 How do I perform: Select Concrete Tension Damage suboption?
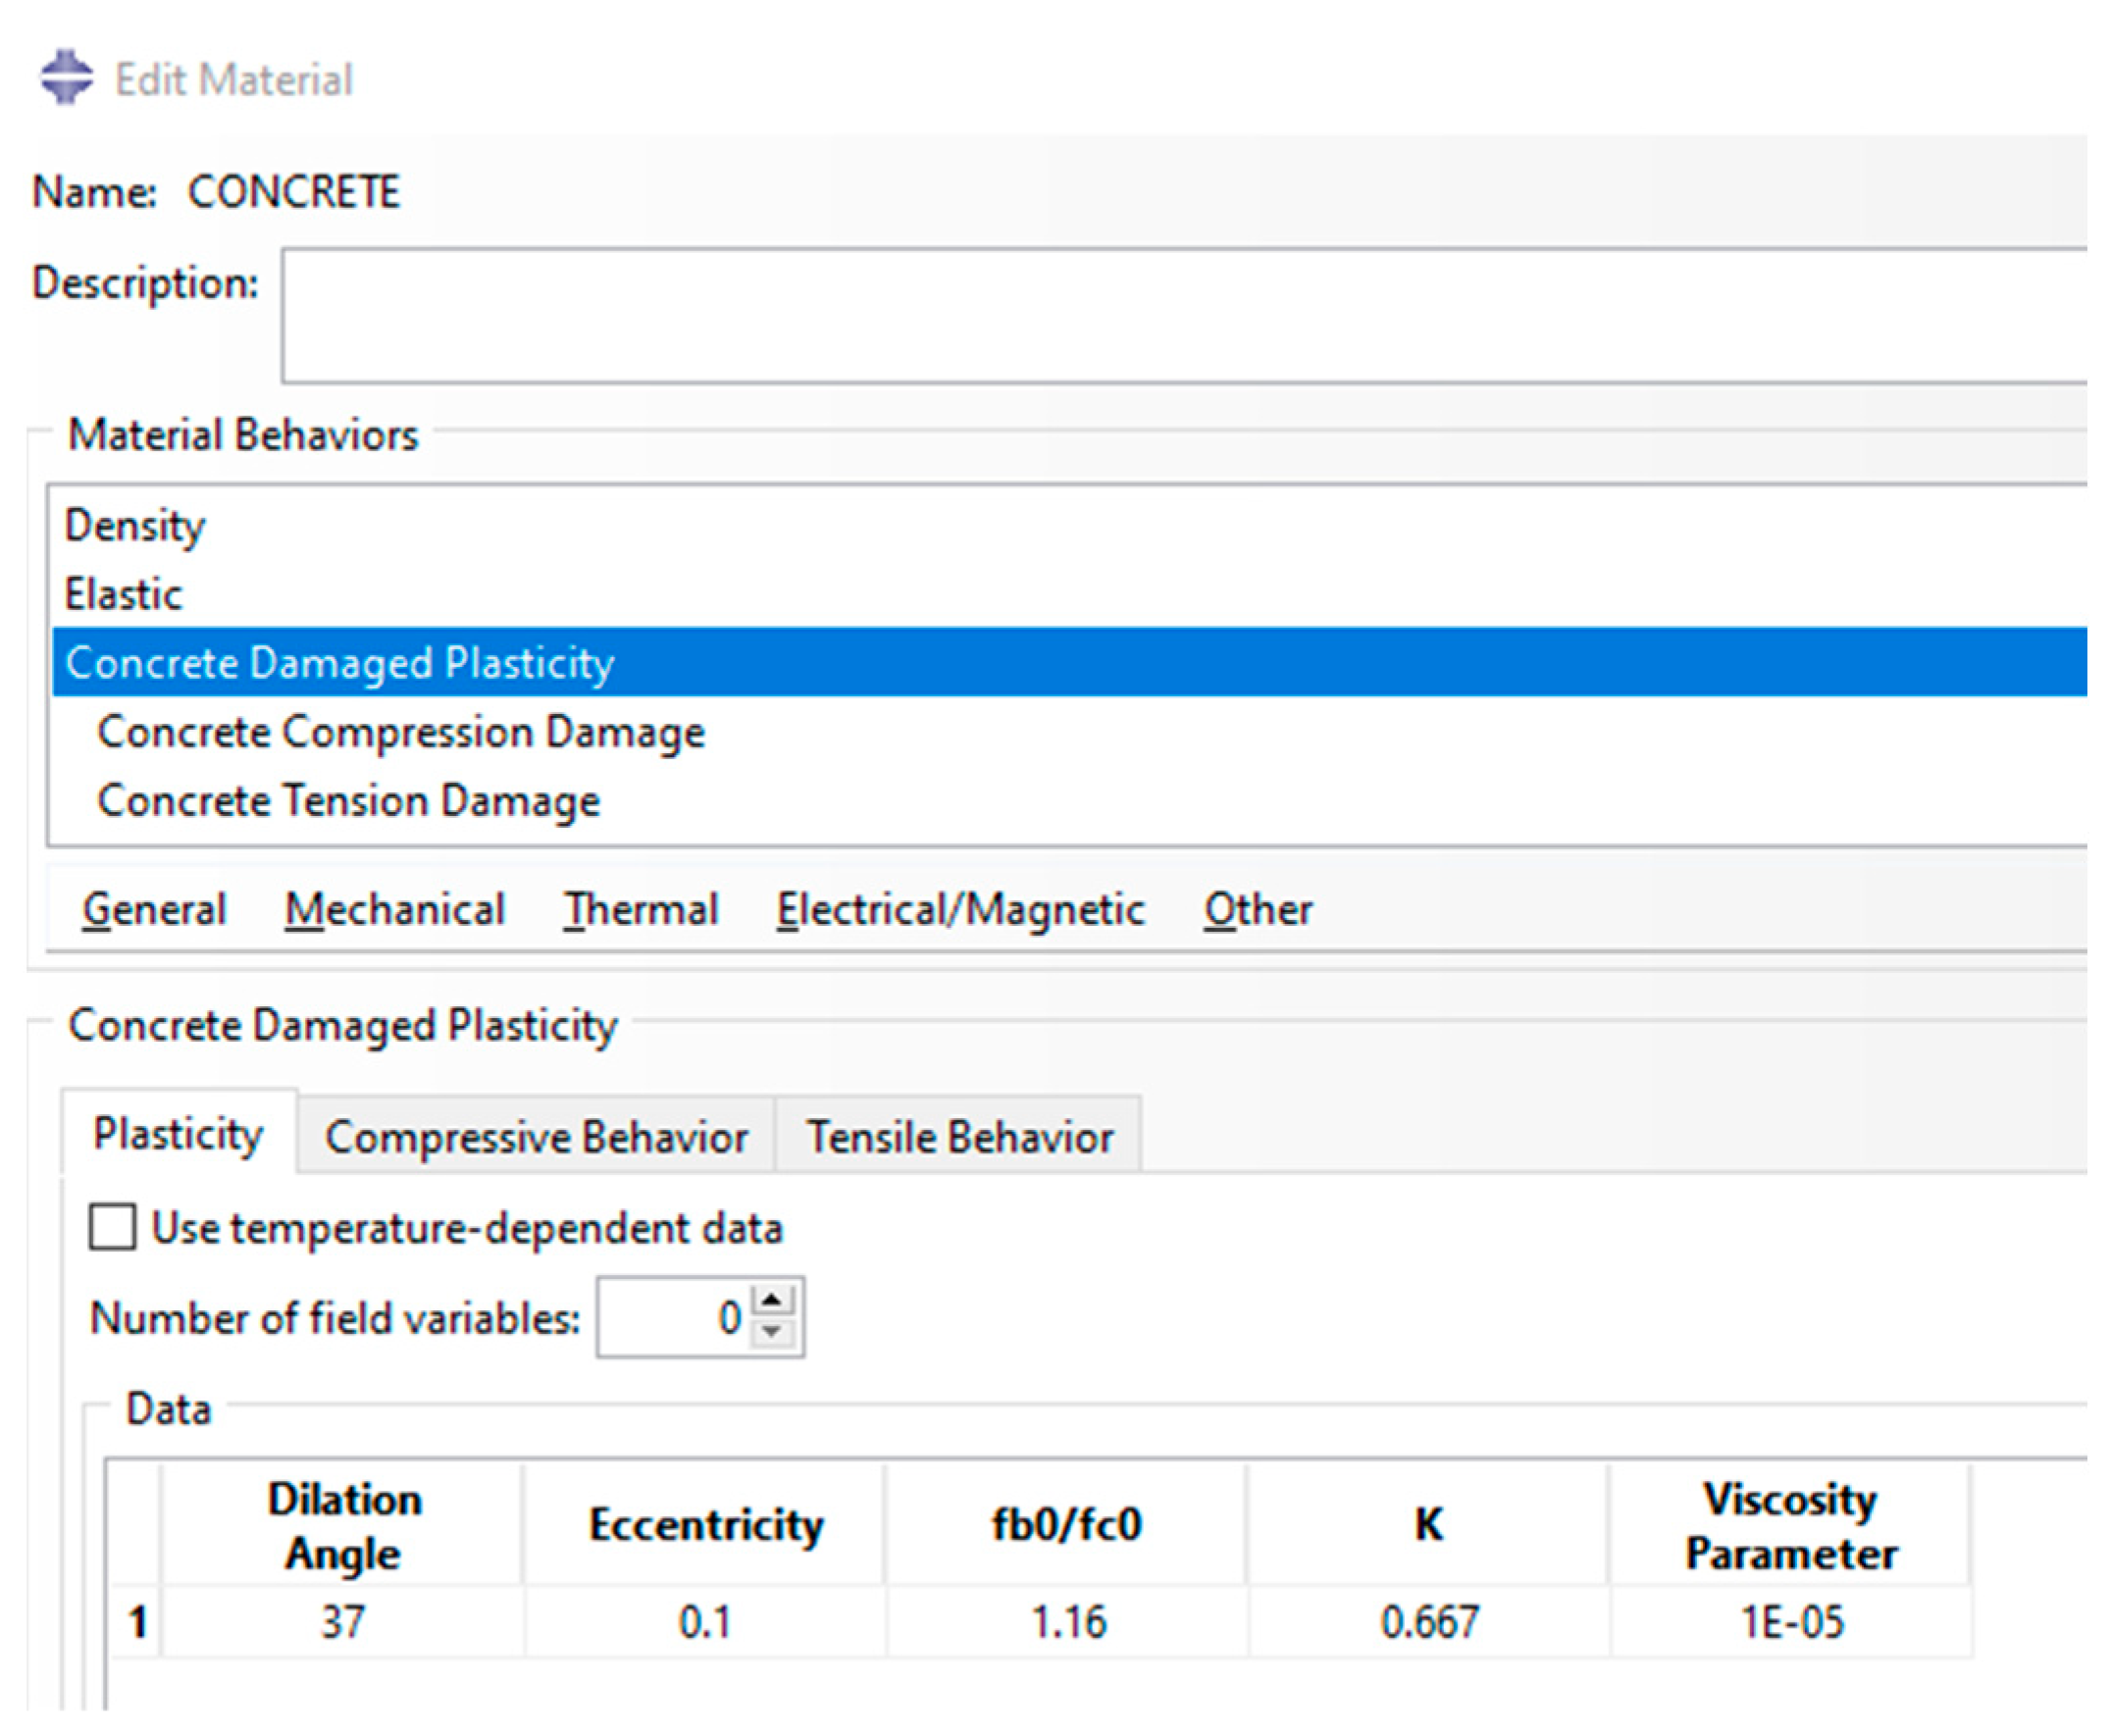tap(348, 801)
